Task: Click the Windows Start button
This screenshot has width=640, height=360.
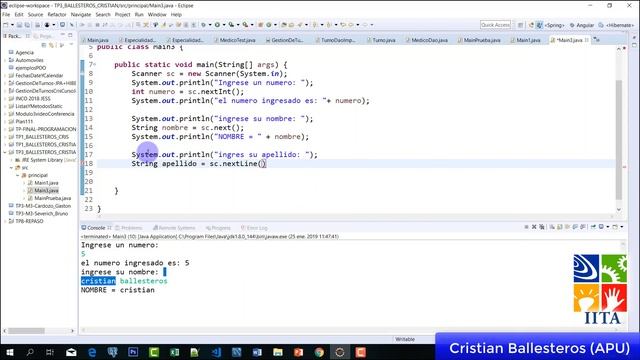Action: point(9,352)
